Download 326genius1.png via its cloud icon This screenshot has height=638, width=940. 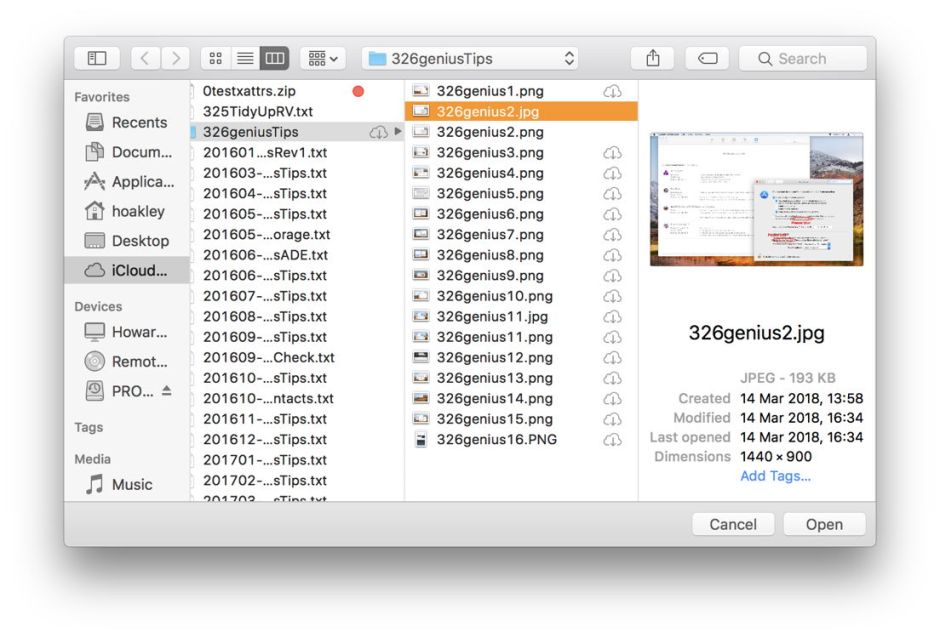(612, 91)
